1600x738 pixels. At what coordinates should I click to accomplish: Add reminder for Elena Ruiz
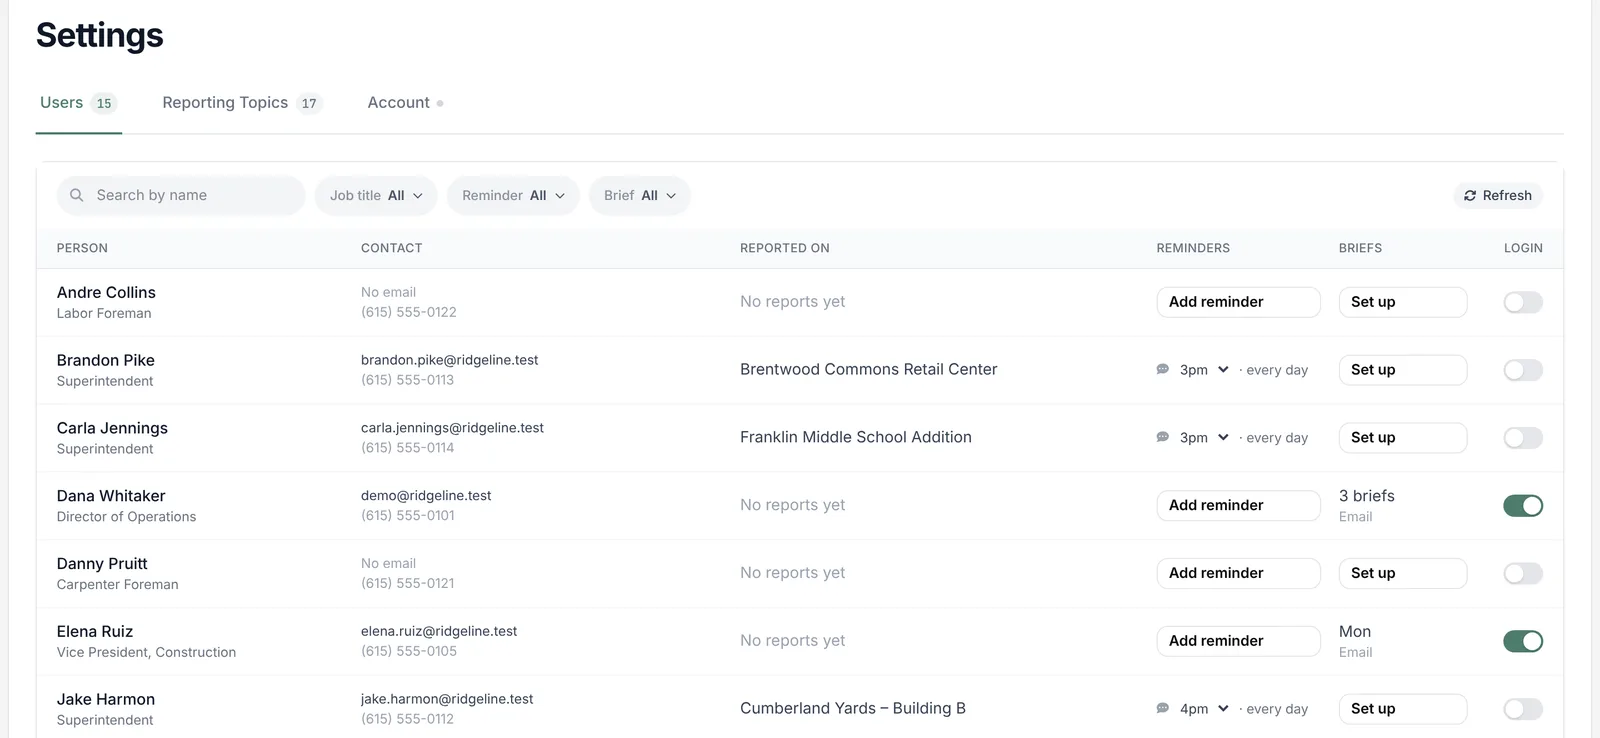1238,641
